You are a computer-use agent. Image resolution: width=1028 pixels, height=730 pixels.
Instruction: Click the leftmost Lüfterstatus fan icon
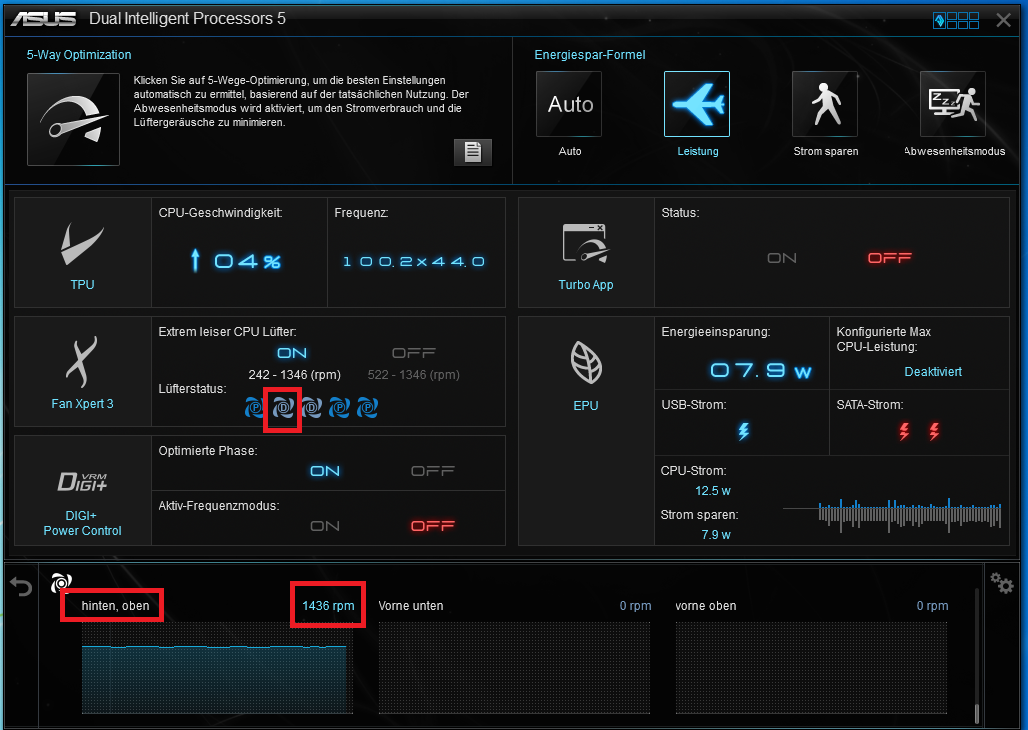[254, 408]
